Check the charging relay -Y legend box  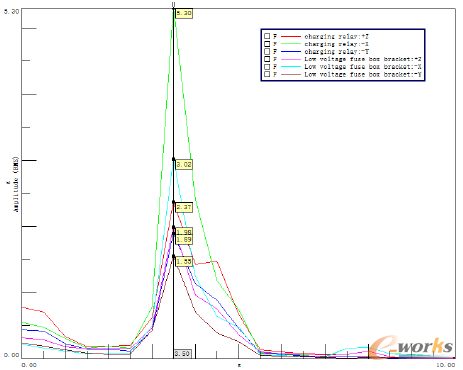(x=267, y=51)
